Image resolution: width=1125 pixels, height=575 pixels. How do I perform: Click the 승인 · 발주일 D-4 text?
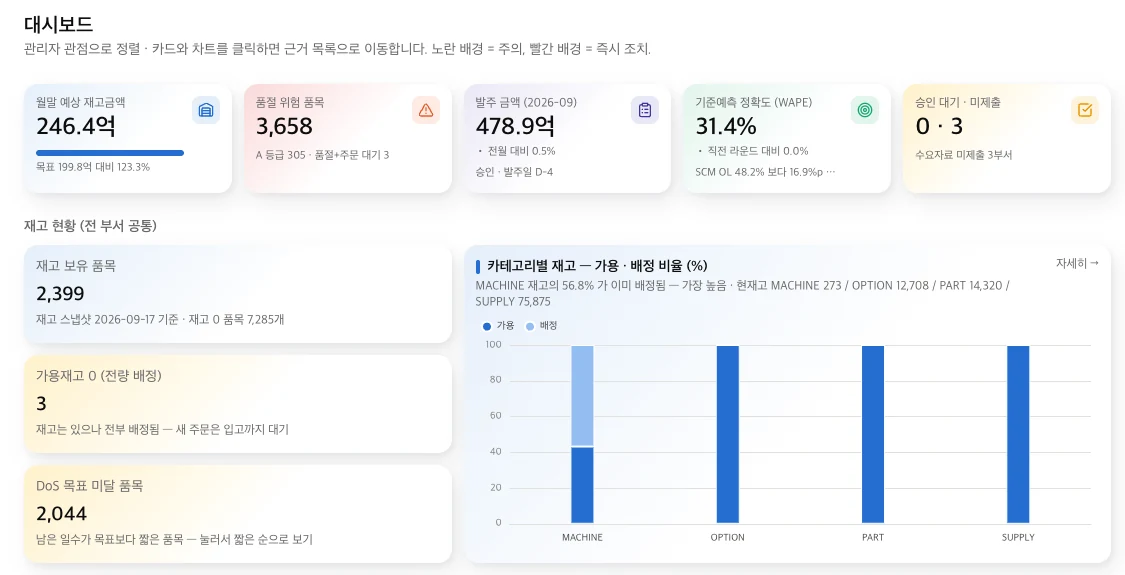(x=514, y=172)
